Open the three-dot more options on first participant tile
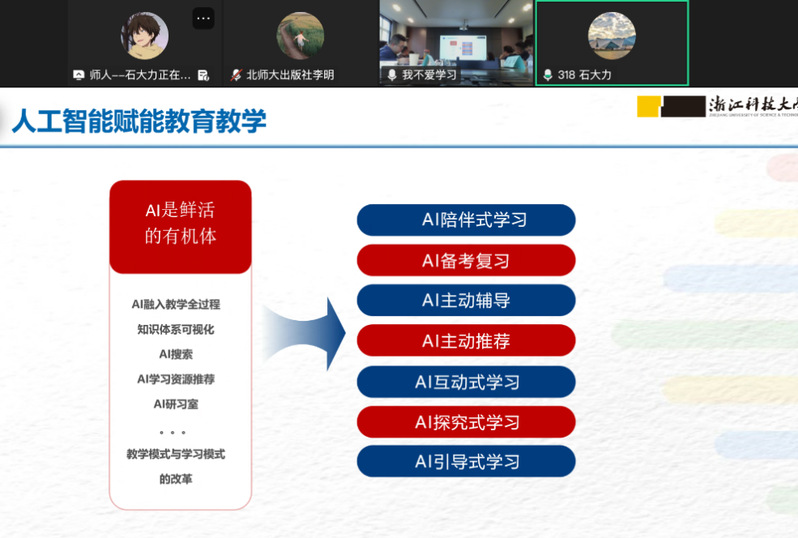The image size is (798, 538). click(x=203, y=18)
